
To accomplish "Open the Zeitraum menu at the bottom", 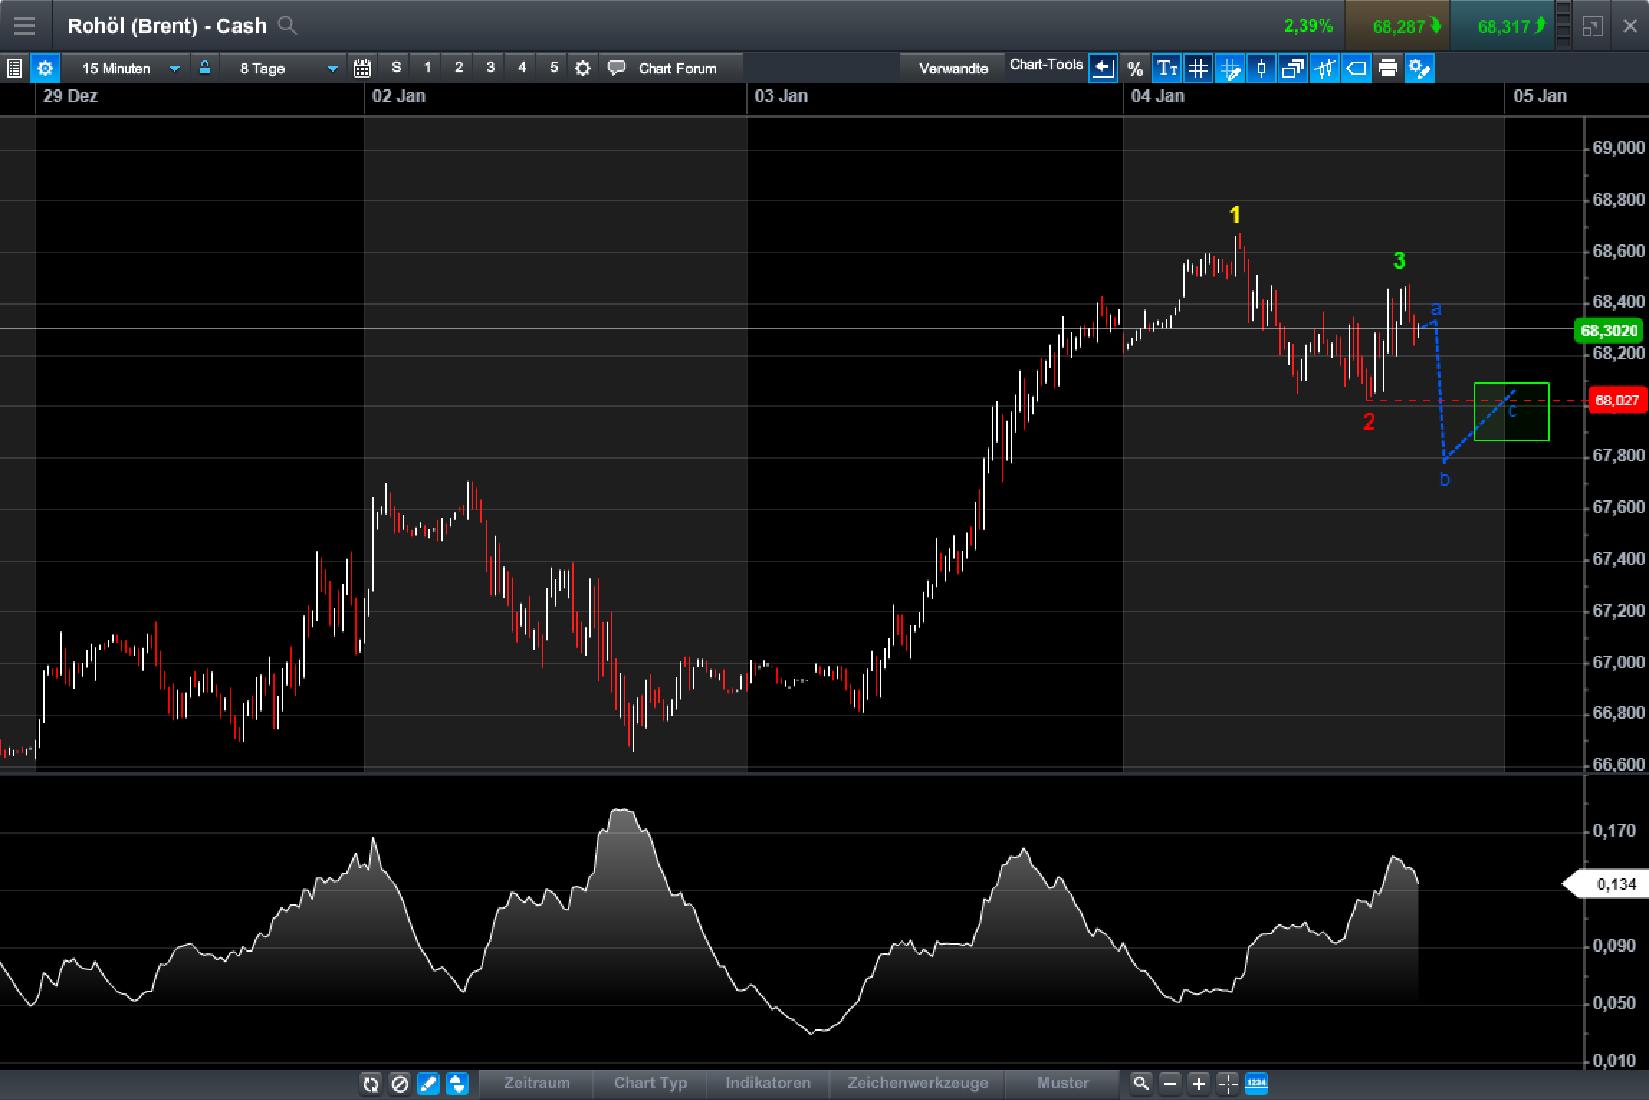I will click(x=537, y=1084).
